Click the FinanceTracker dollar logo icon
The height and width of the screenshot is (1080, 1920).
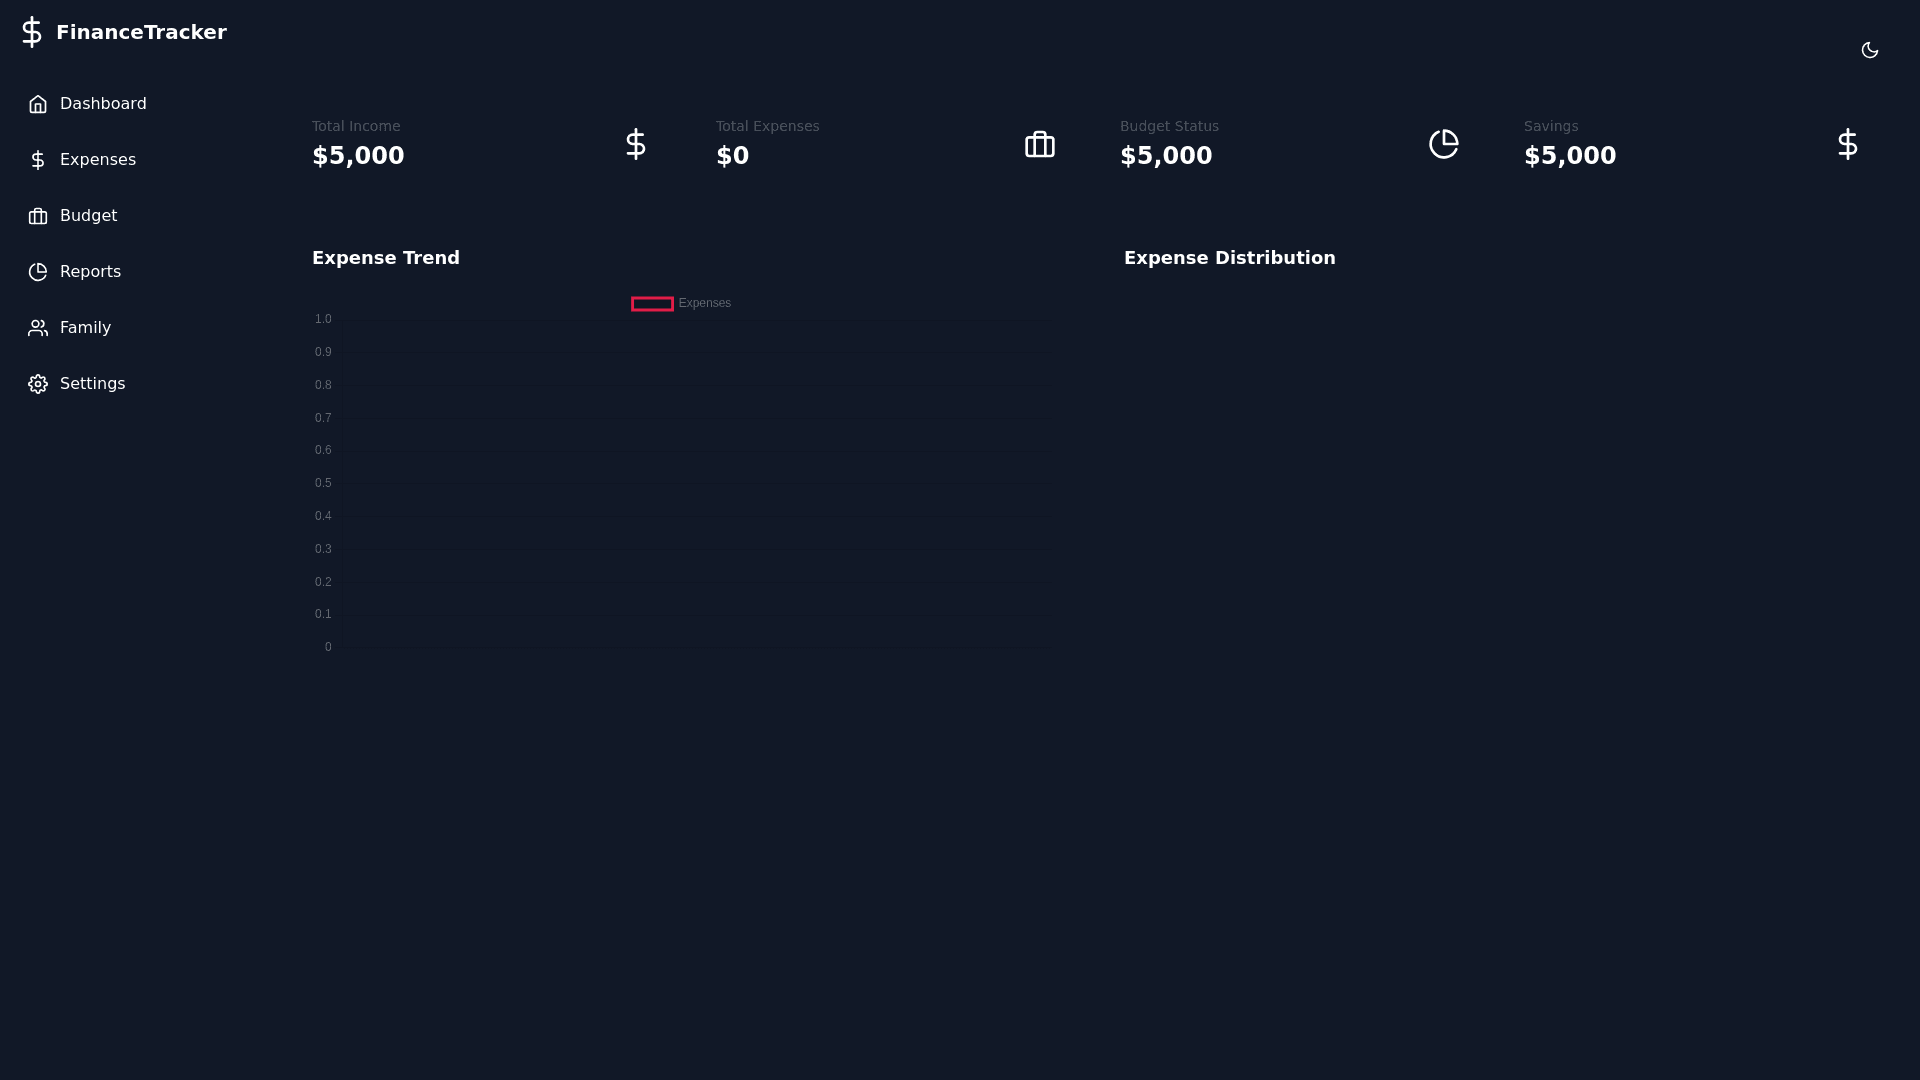[32, 32]
